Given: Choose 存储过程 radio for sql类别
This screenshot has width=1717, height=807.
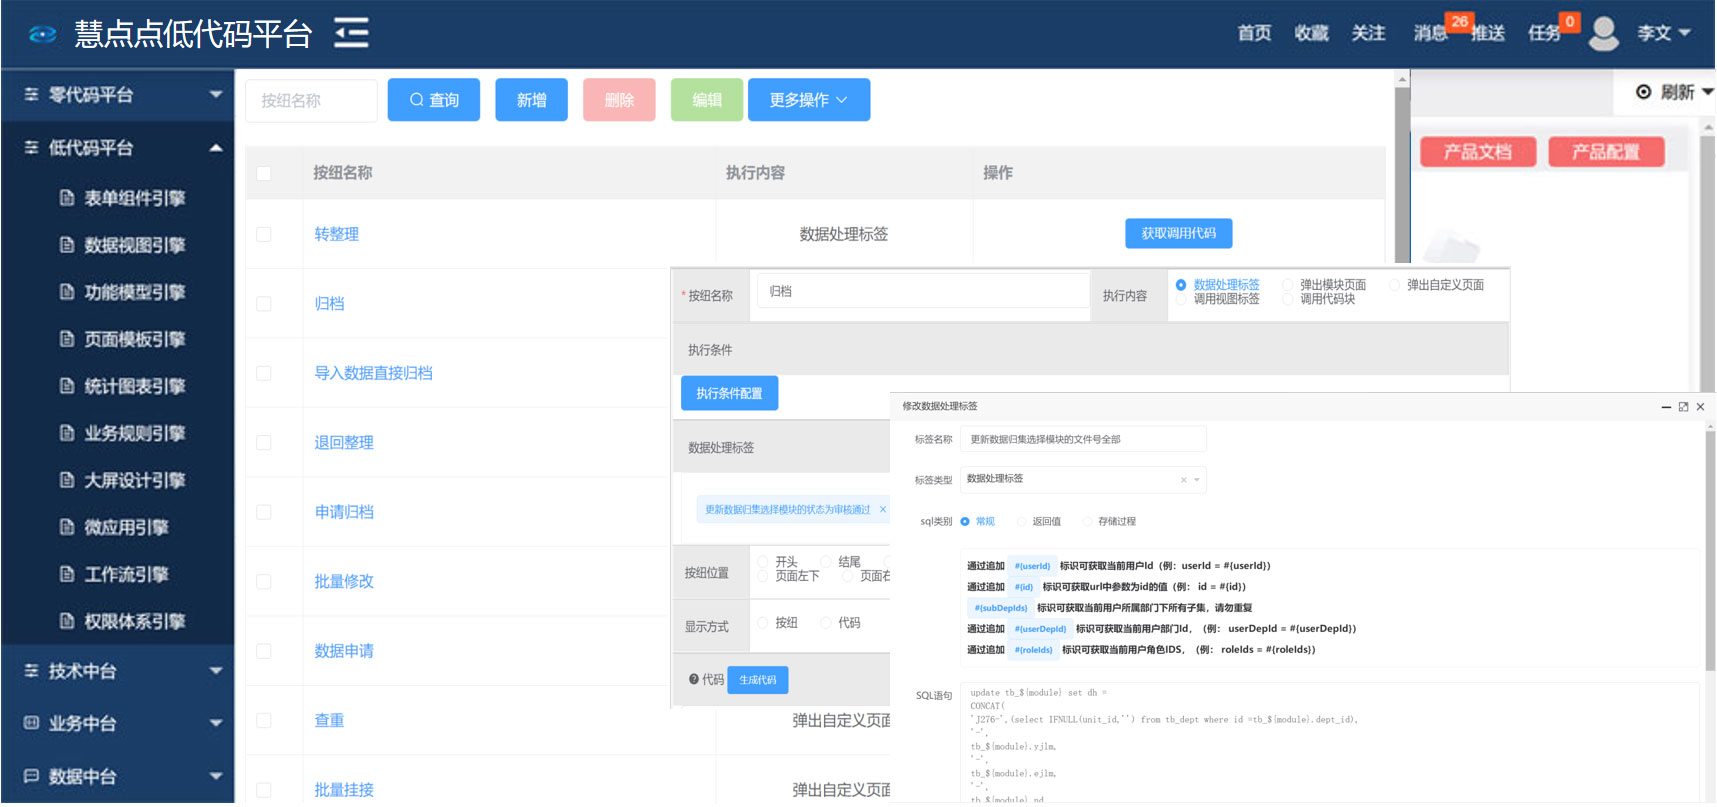Looking at the screenshot, I should (1088, 521).
